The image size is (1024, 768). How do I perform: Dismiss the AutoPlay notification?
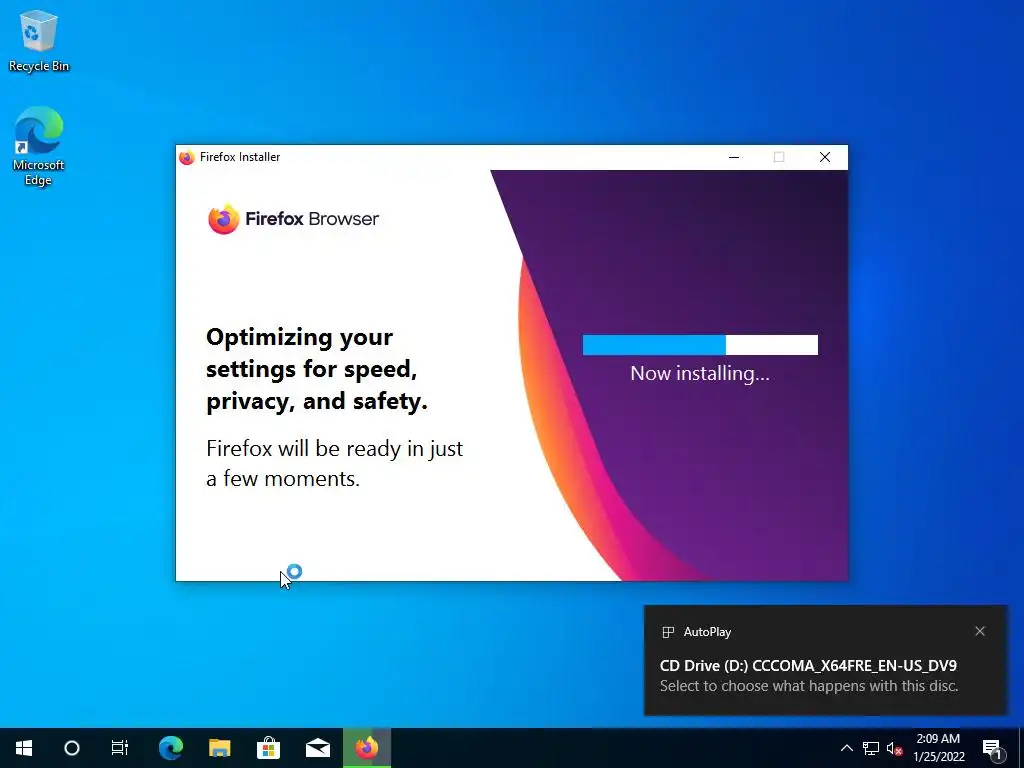[980, 631]
